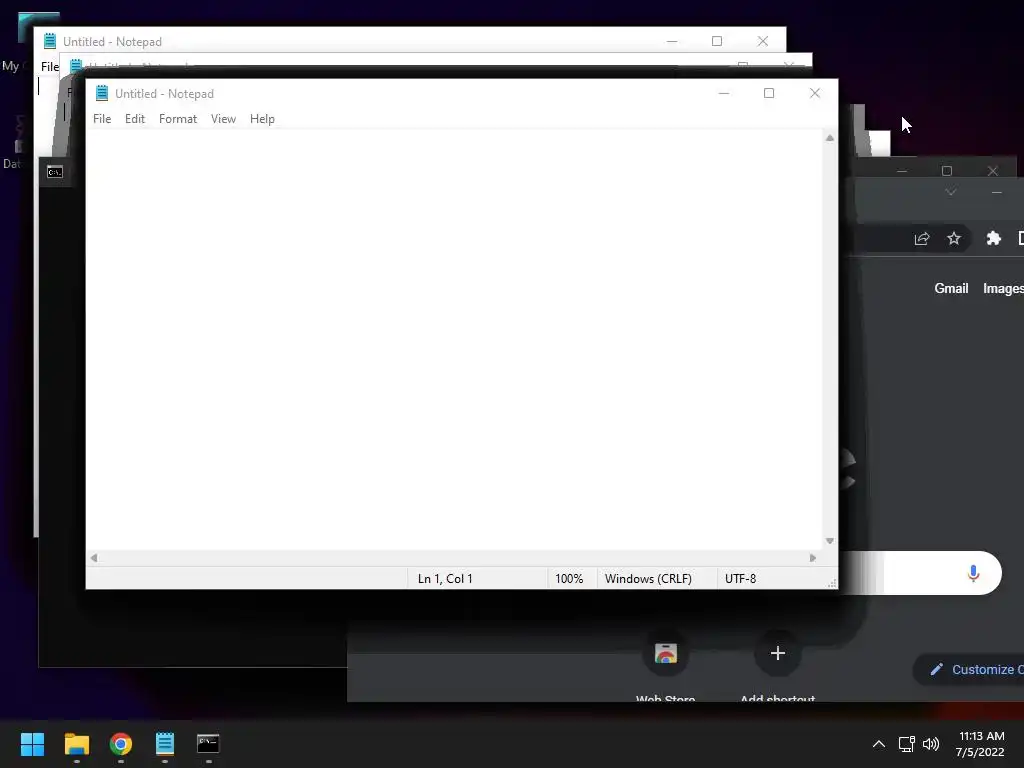Click Command Prompt window title icon
This screenshot has width=1024, height=768.
point(55,172)
